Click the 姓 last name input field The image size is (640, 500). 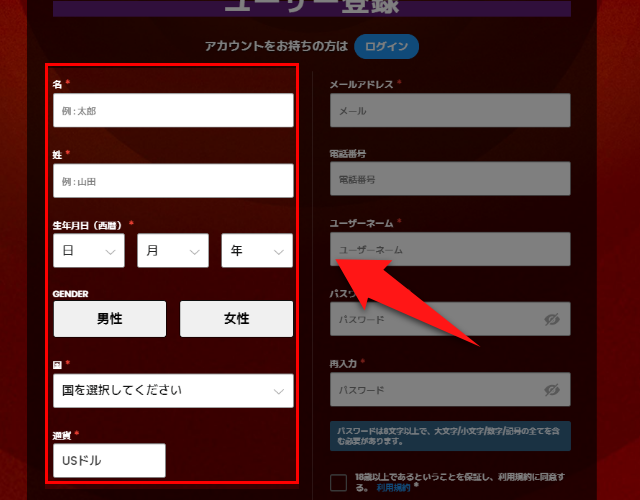[x=173, y=181]
